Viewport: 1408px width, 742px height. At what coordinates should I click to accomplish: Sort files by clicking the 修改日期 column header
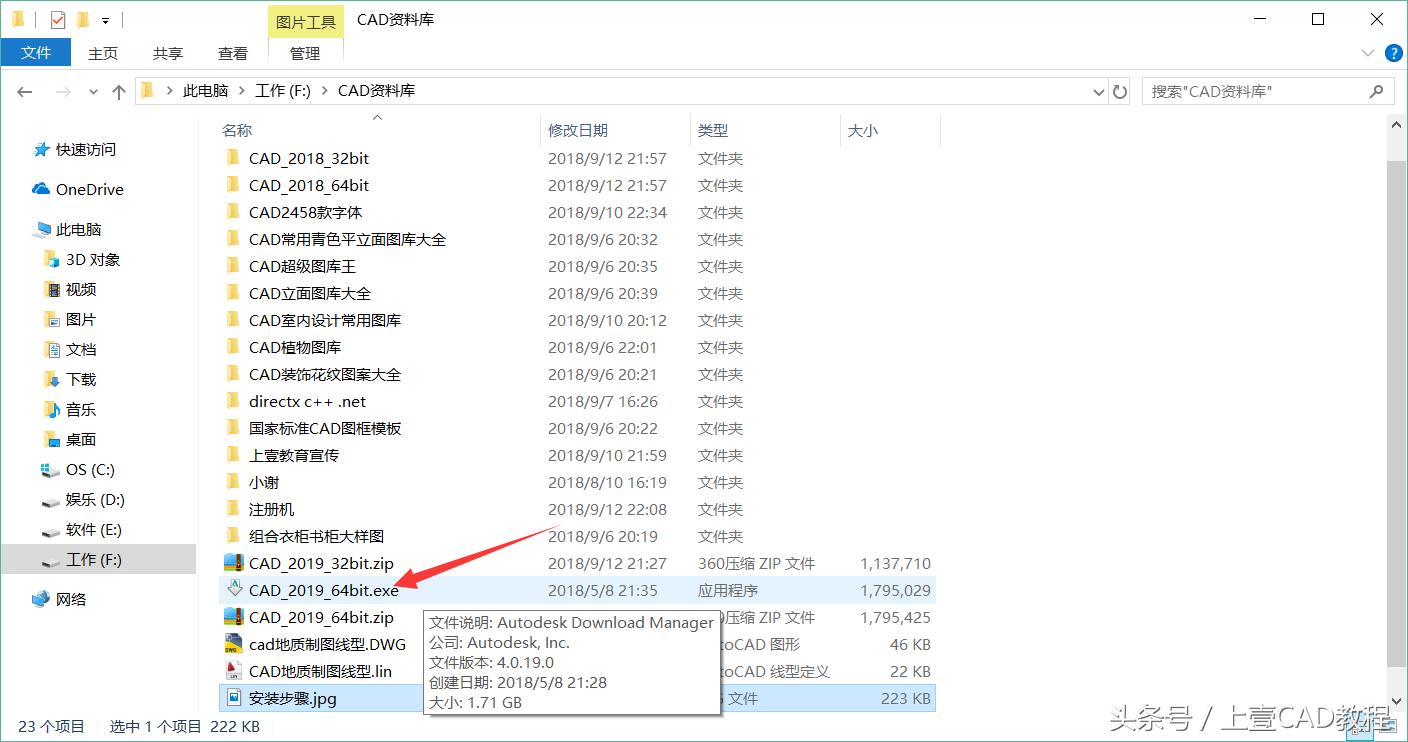click(x=580, y=130)
